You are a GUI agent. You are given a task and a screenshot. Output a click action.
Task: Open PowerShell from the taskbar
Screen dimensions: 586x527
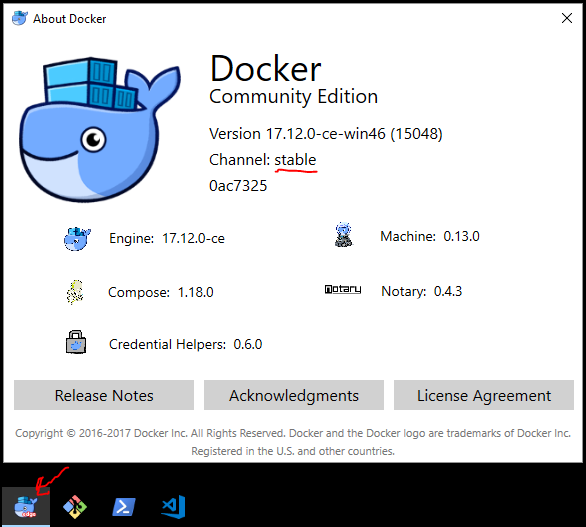(x=124, y=507)
